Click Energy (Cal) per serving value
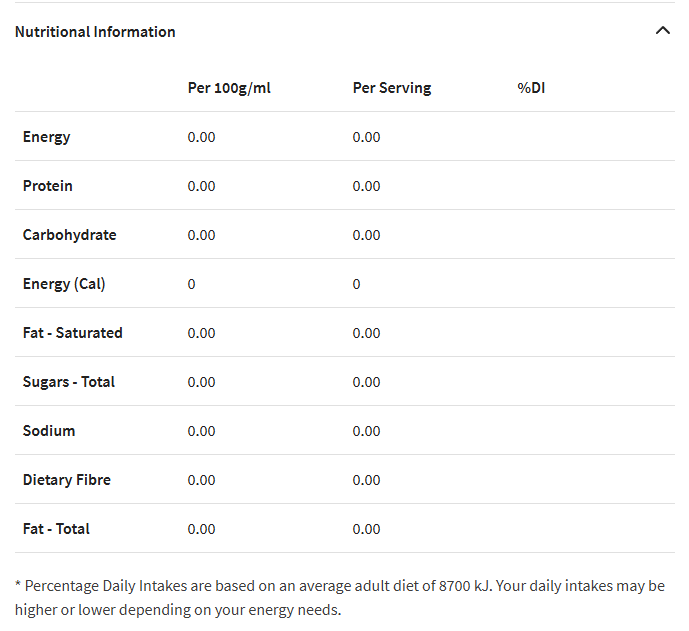Image resolution: width=689 pixels, height=631 pixels. tap(356, 284)
